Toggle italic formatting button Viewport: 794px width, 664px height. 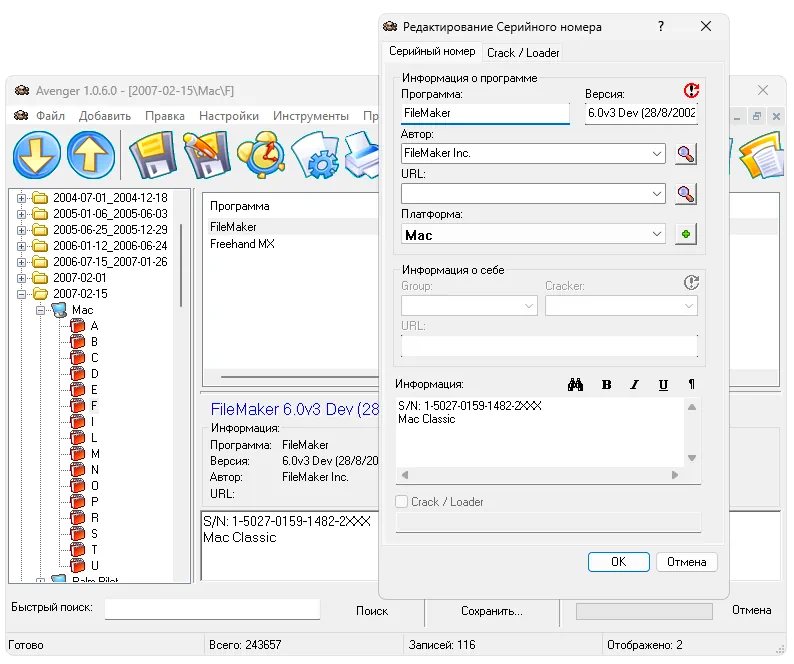click(x=634, y=384)
